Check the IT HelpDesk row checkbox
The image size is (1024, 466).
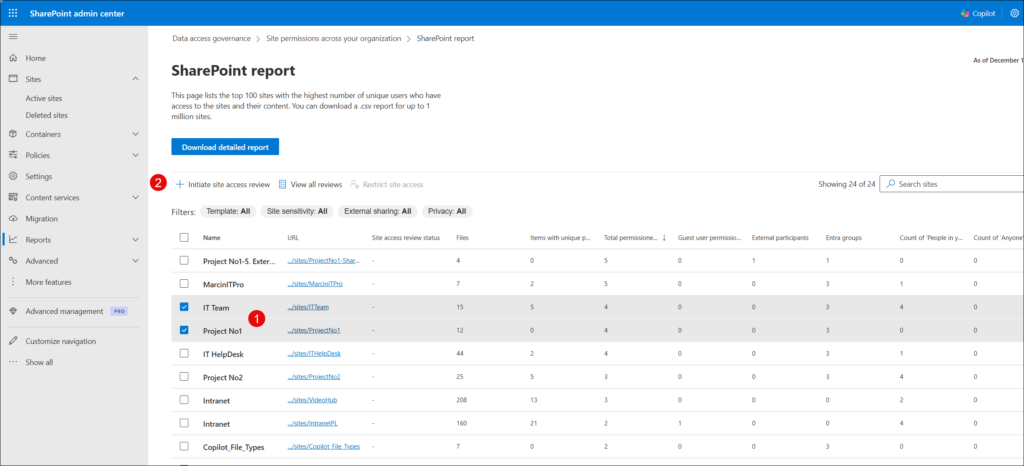click(x=184, y=353)
